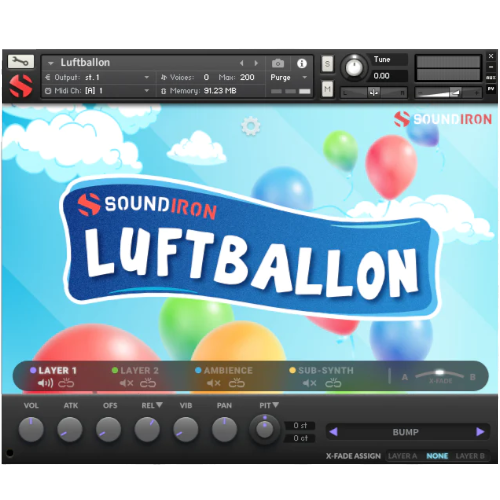
Task: Click the 0 ct cents value field
Action: click(300, 438)
